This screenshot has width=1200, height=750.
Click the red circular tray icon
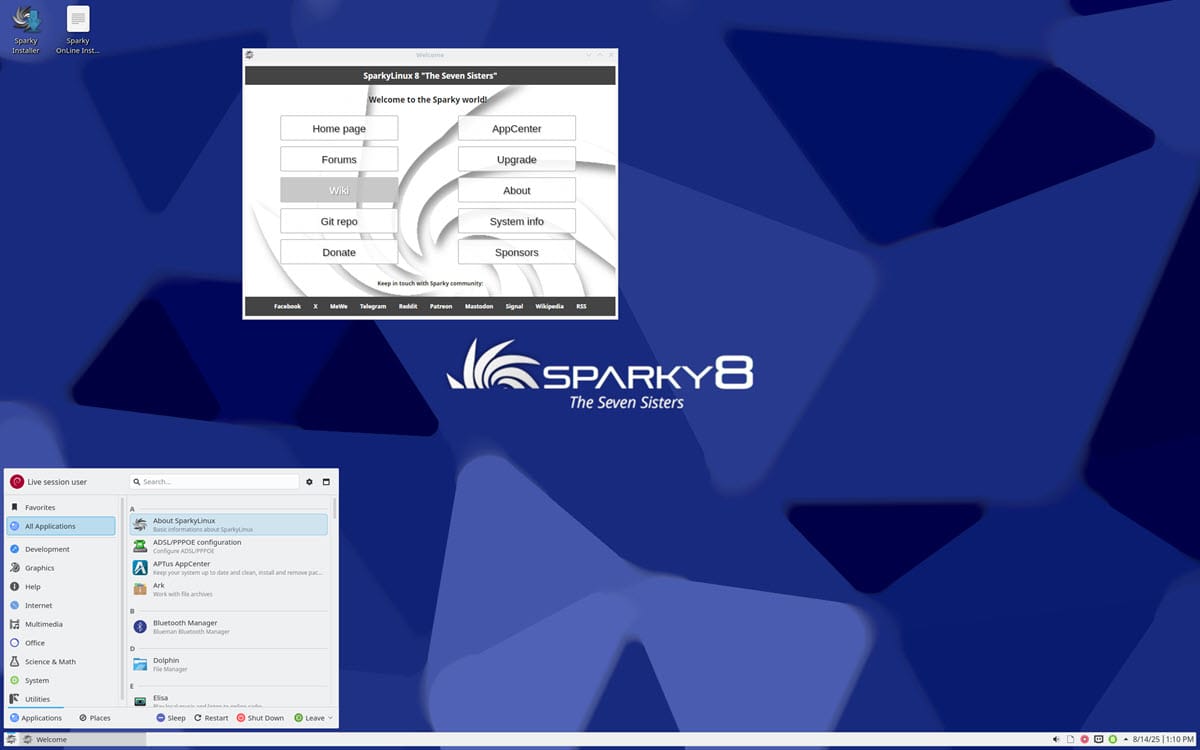click(1085, 740)
